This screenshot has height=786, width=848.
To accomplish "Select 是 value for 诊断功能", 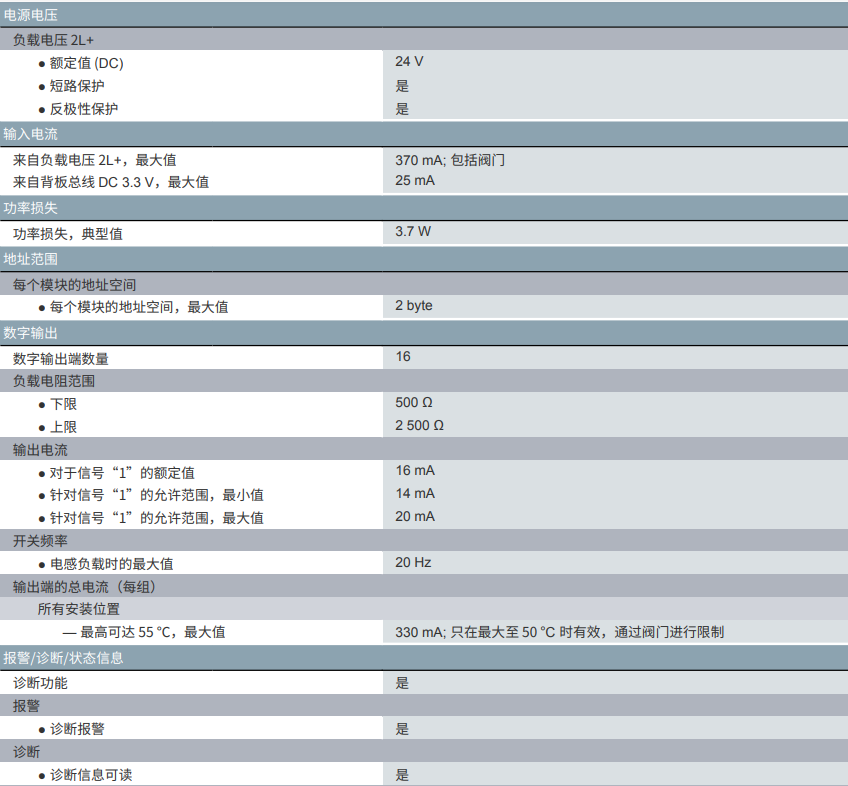I will [402, 683].
